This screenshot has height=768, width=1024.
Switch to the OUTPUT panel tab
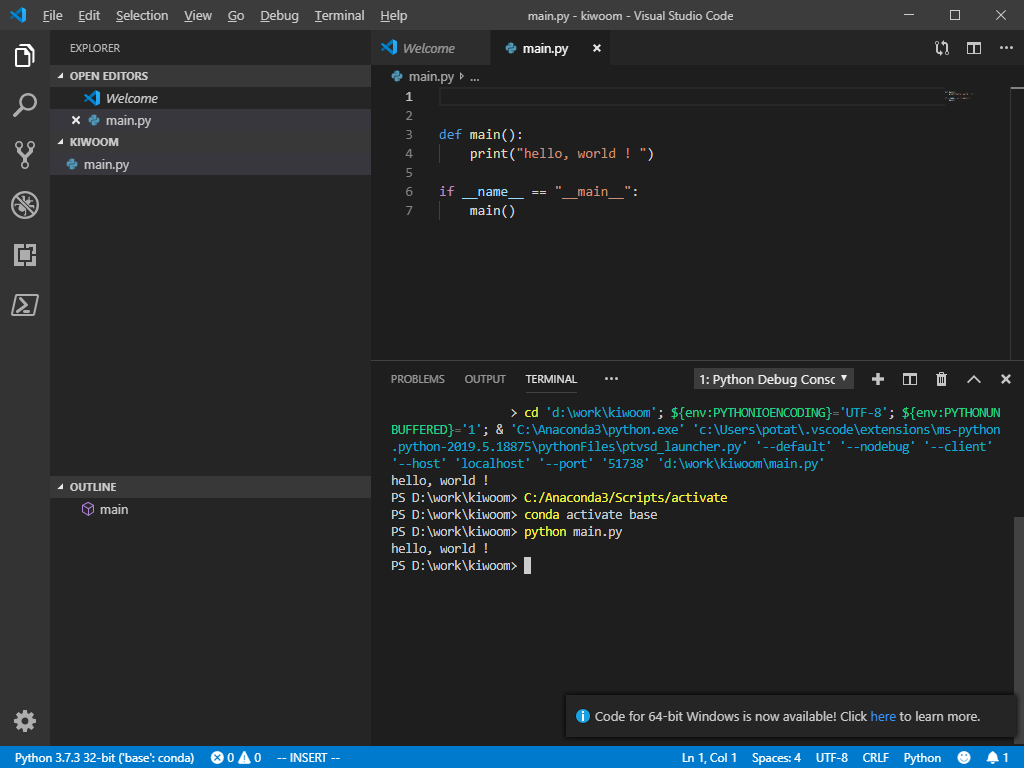tap(485, 379)
